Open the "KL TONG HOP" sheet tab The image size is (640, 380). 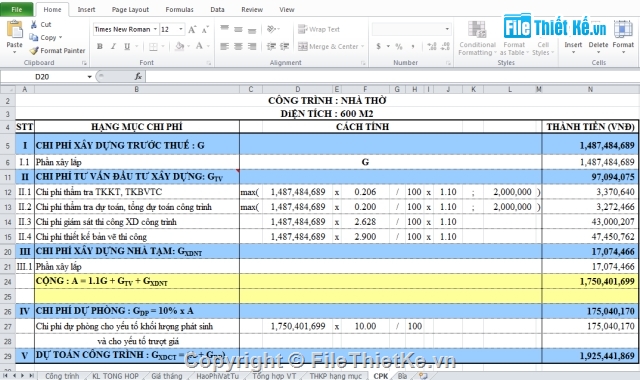(115, 376)
